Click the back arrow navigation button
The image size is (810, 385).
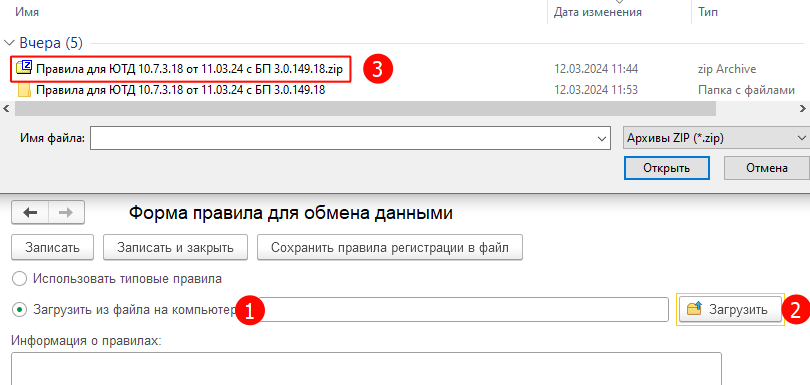pos(30,213)
